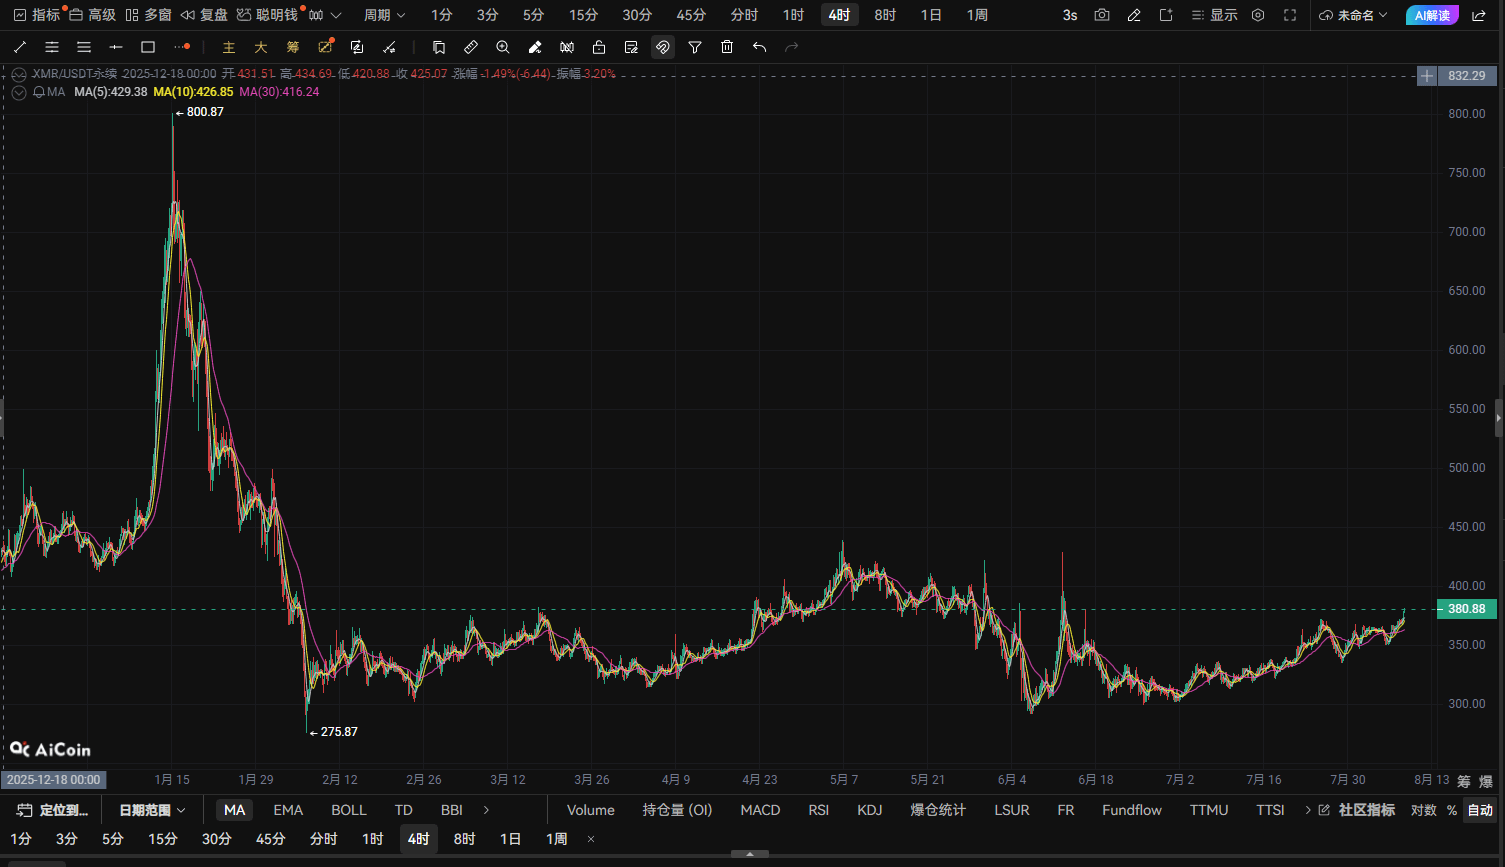The height and width of the screenshot is (867, 1505).
Task: Show the MACD sub-indicator
Action: click(760, 810)
